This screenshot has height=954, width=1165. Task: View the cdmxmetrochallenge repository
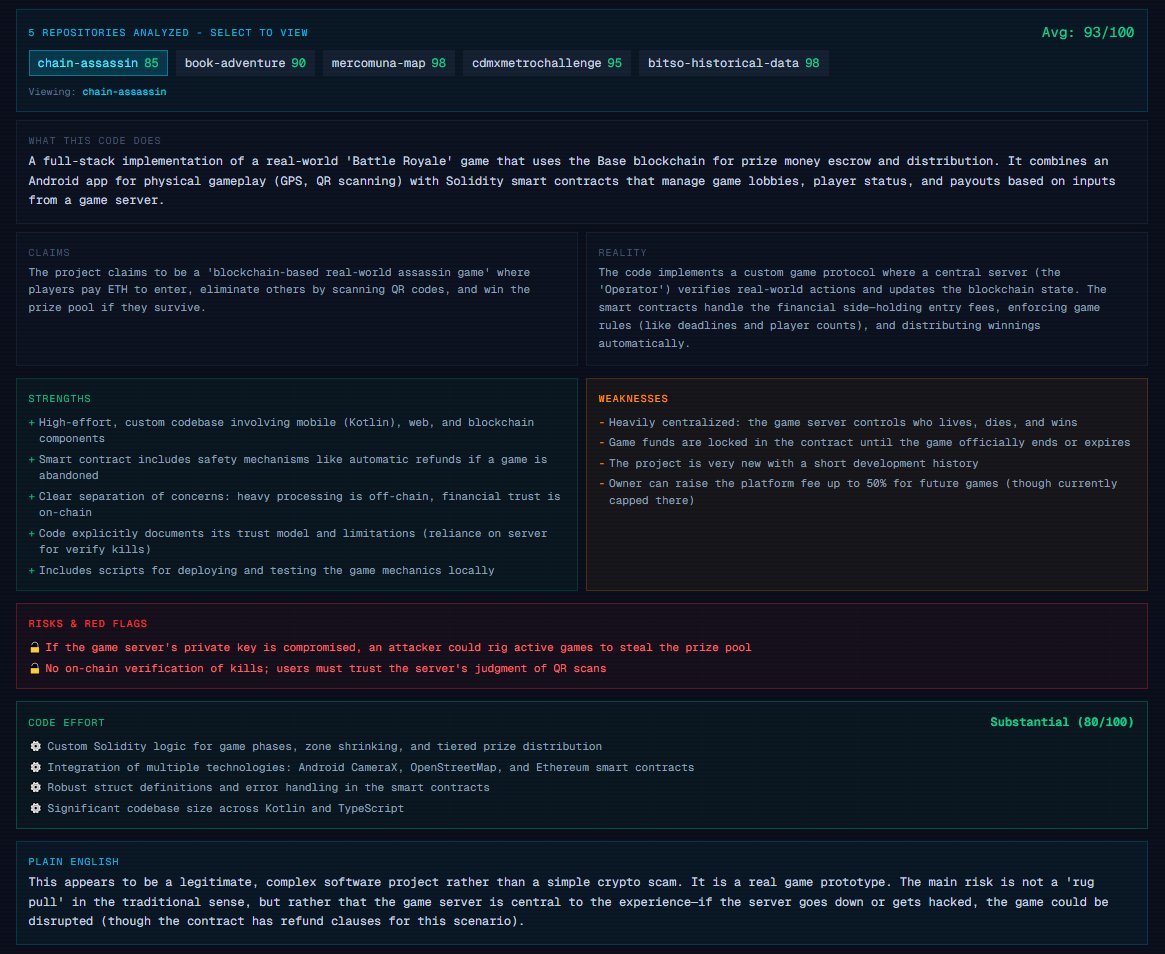pyautogui.click(x=547, y=63)
